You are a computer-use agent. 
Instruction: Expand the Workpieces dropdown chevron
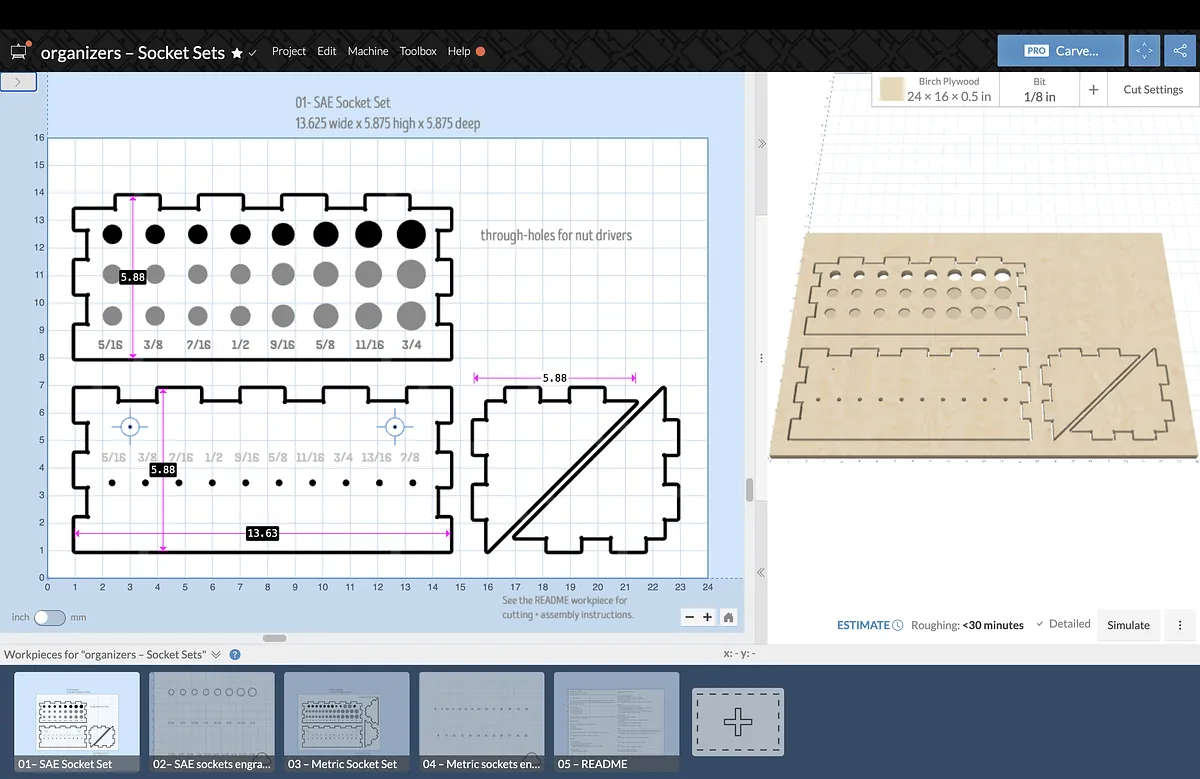pyautogui.click(x=215, y=655)
